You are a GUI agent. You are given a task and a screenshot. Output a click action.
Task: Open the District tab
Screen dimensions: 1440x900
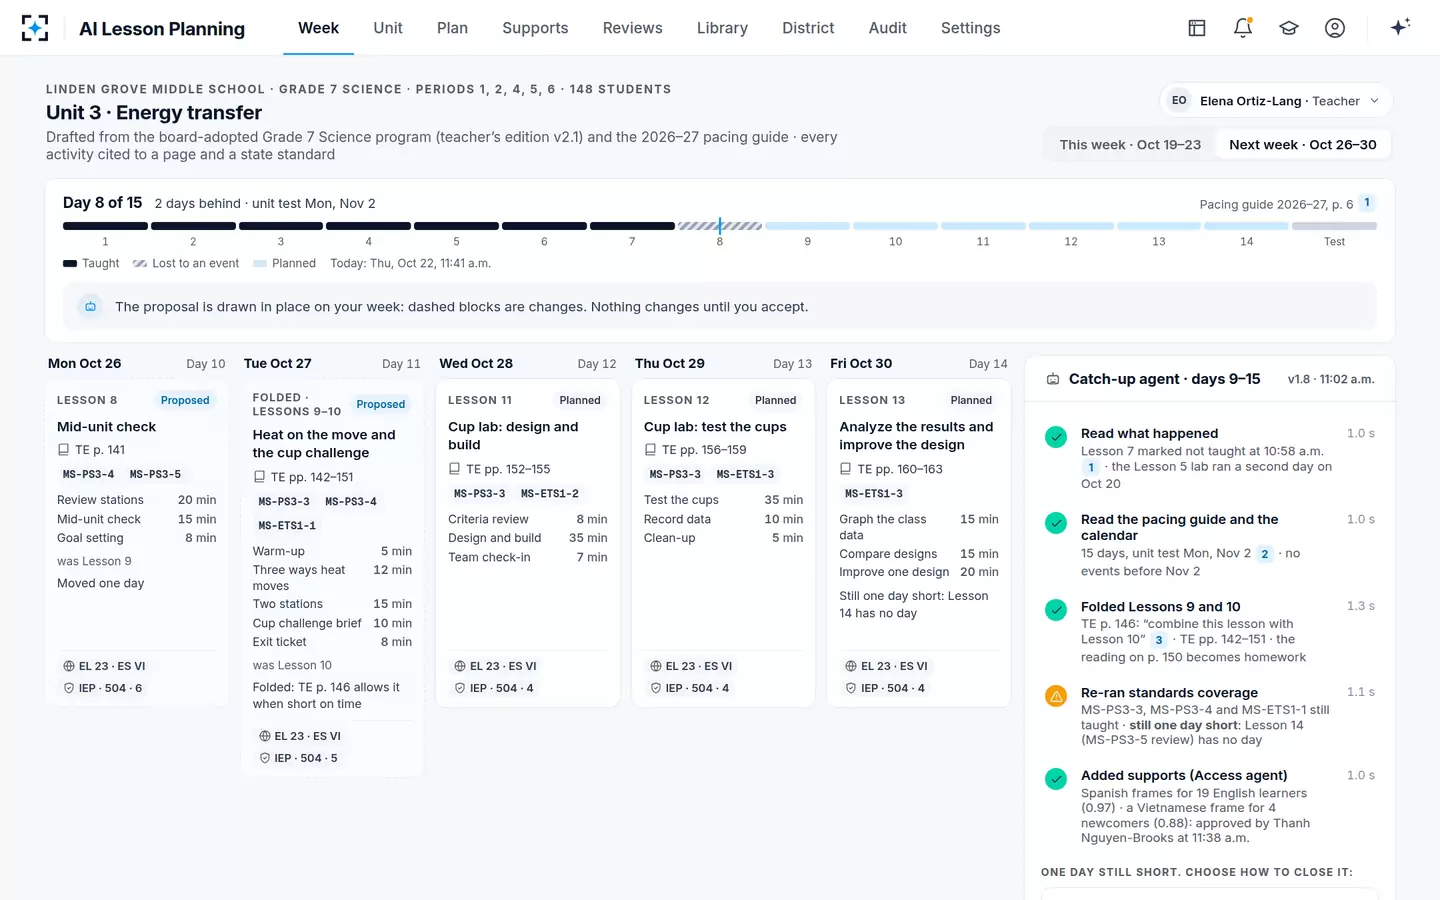[x=808, y=28]
